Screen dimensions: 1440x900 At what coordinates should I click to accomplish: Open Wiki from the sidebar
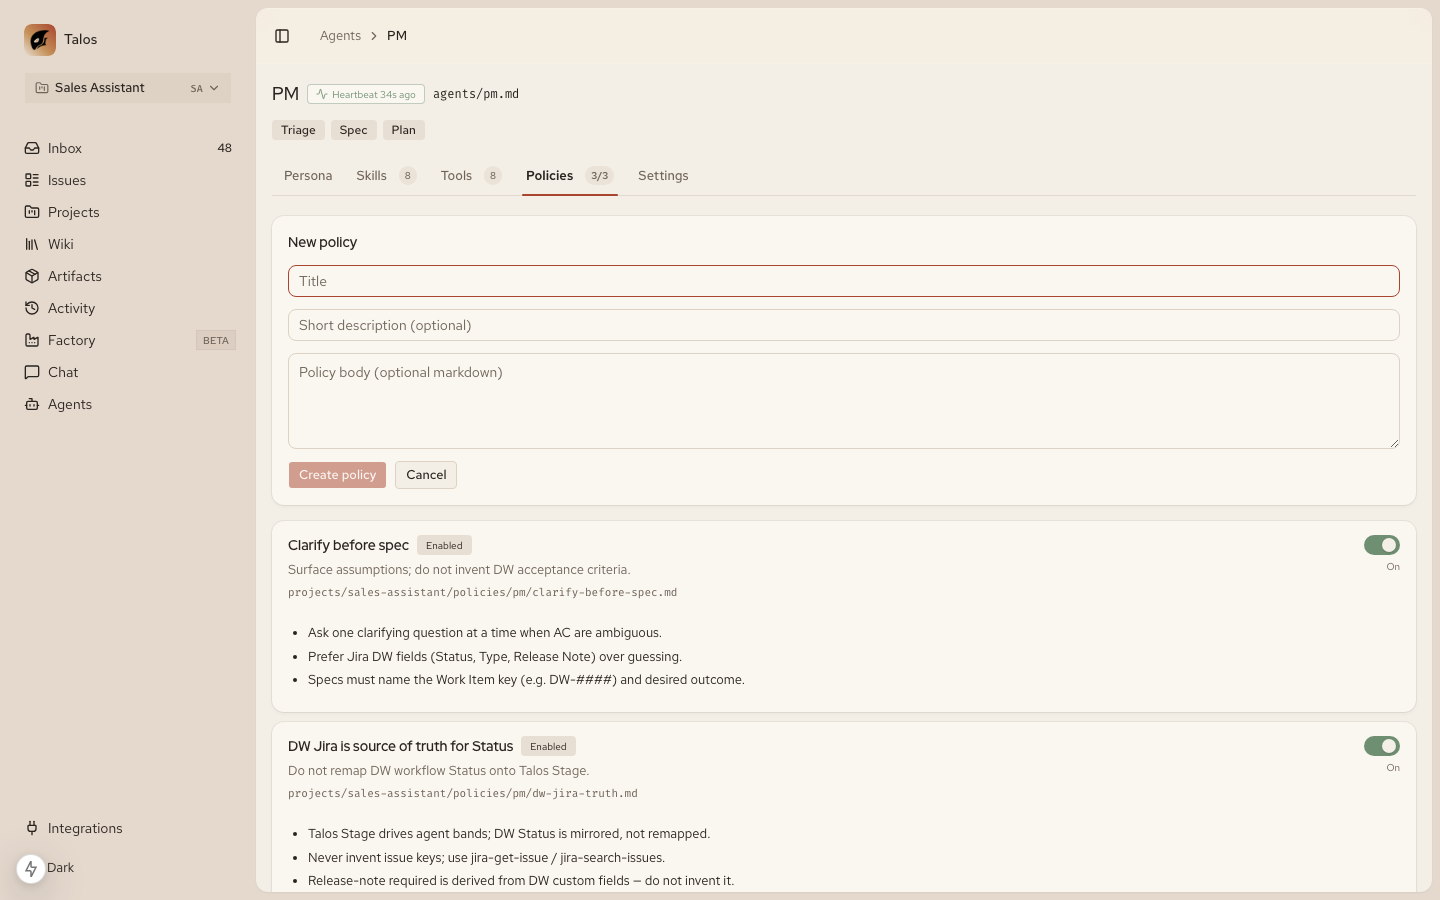(128, 244)
